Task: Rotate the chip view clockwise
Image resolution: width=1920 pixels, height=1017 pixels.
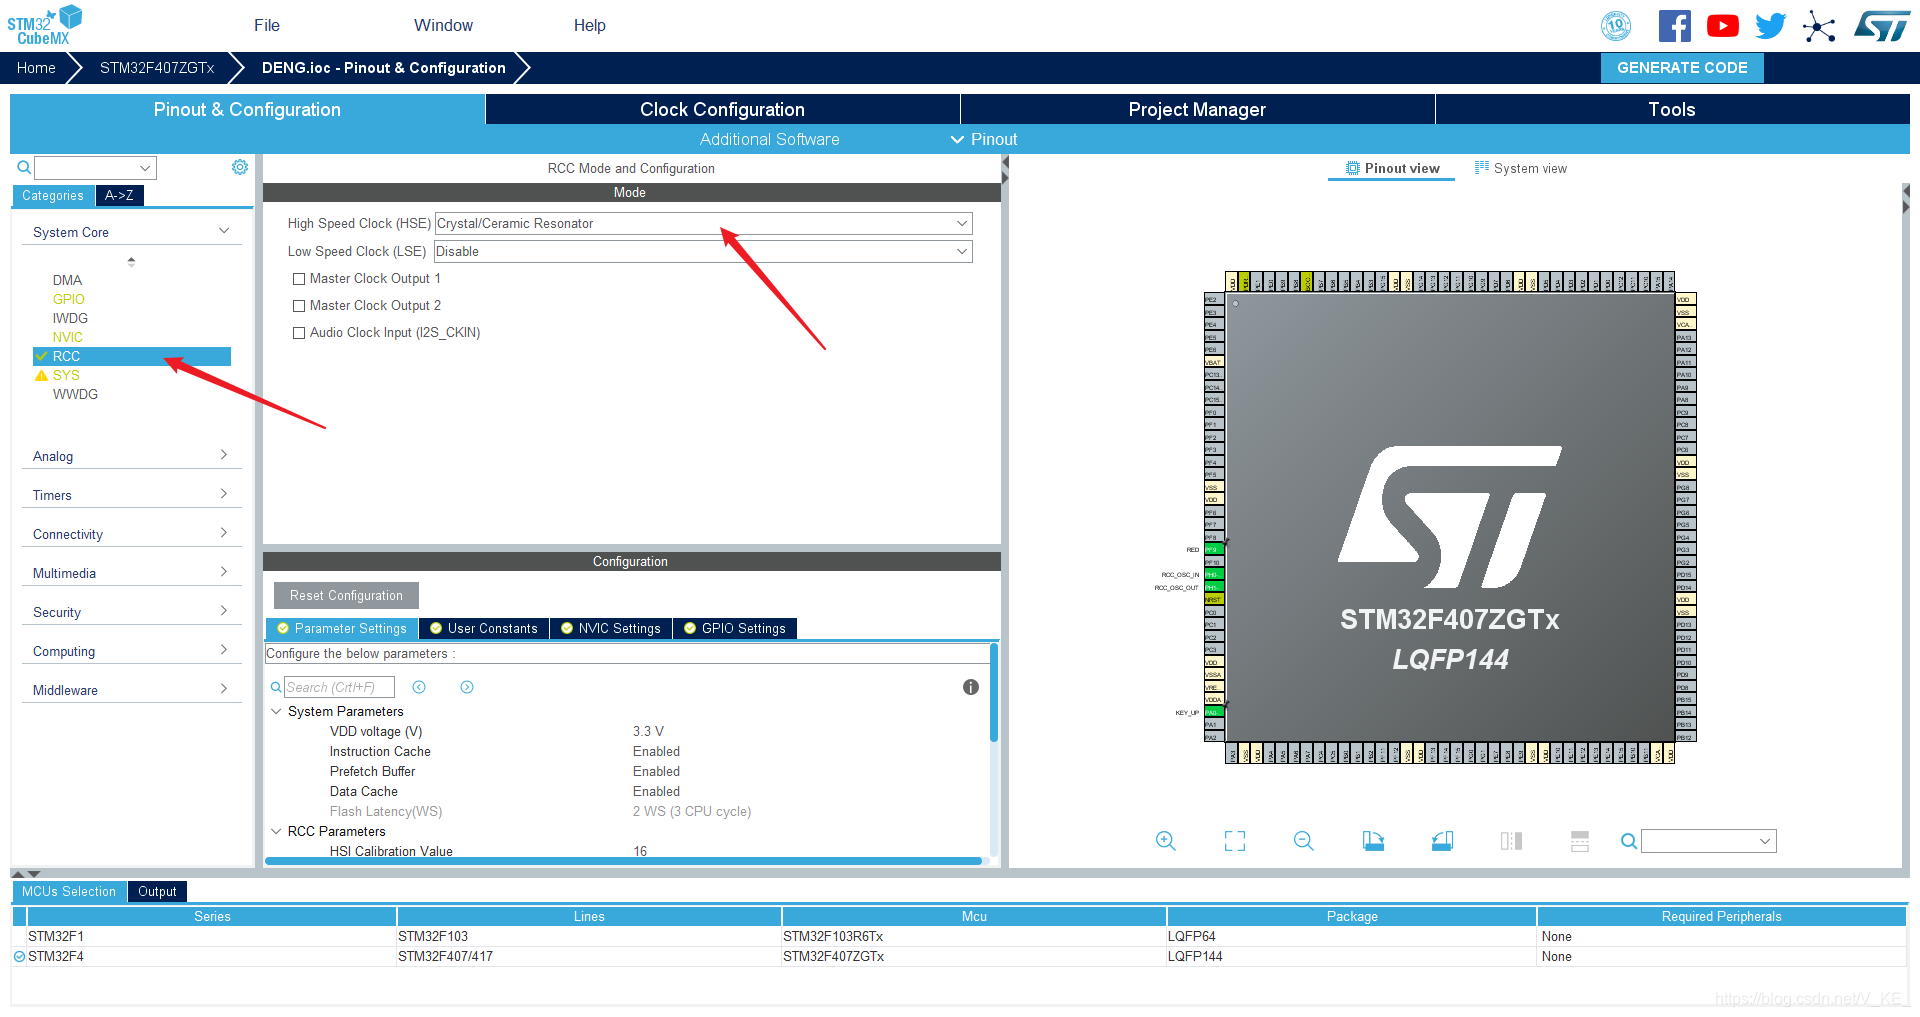Action: point(1373,841)
